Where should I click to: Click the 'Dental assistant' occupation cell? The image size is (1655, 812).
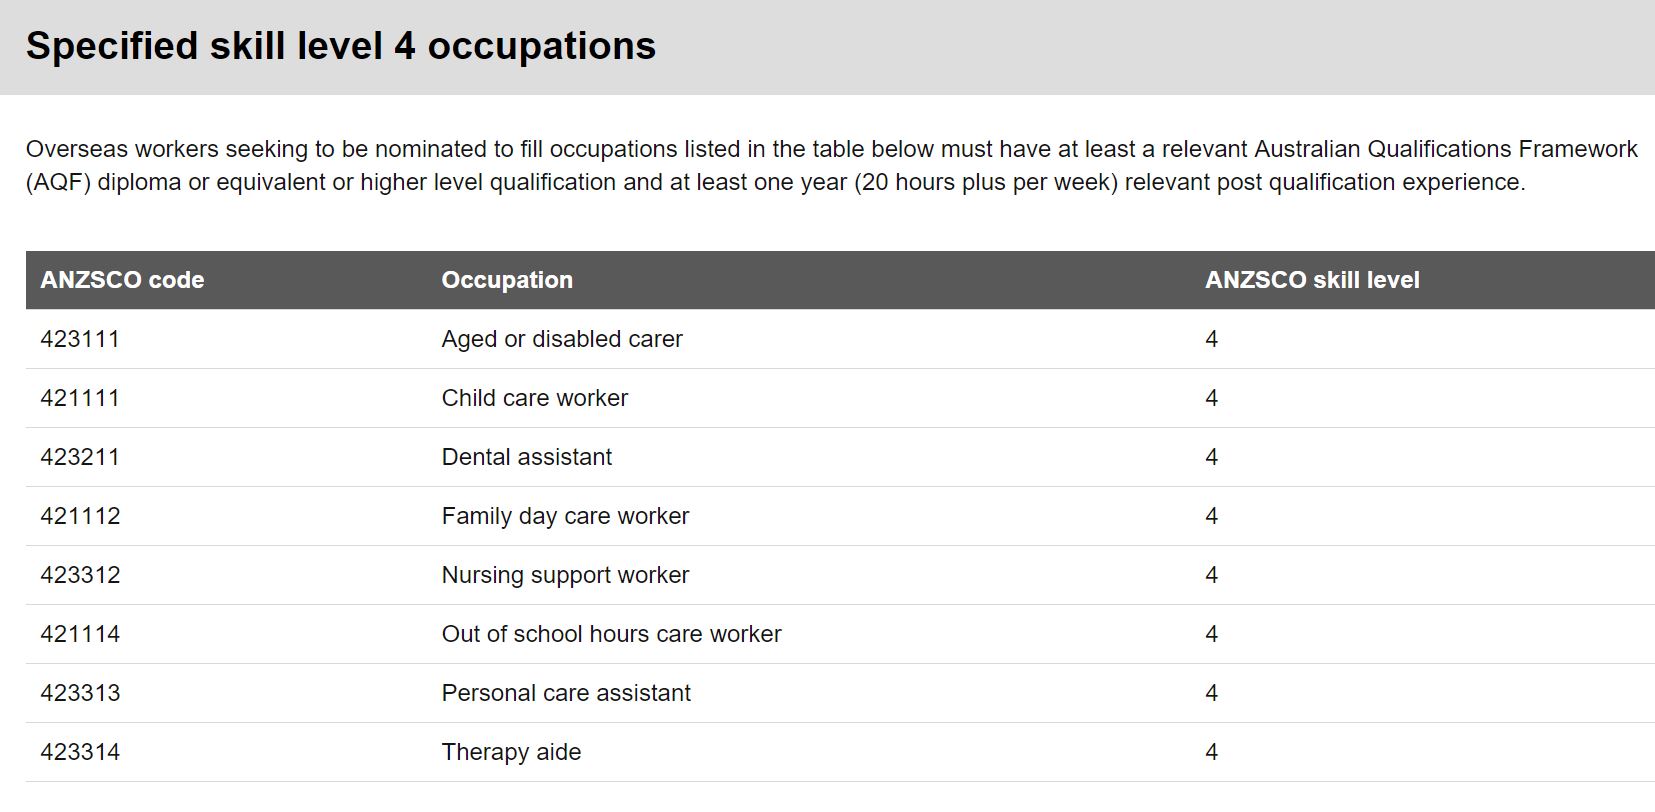[x=527, y=457]
